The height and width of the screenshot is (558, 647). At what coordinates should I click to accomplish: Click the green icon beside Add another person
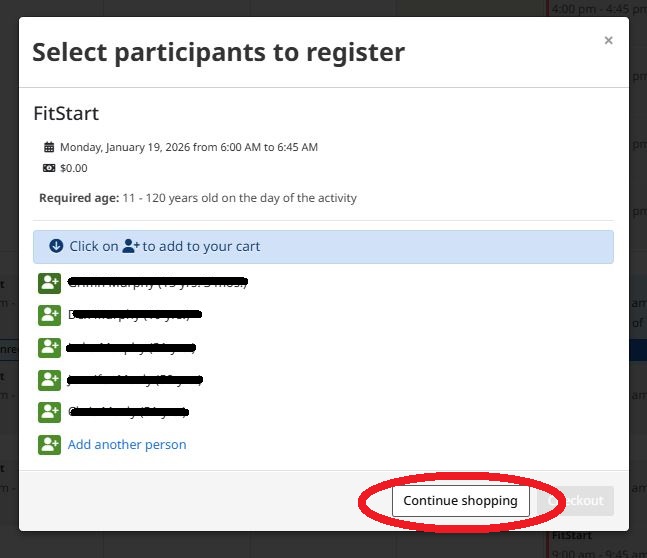(50, 445)
